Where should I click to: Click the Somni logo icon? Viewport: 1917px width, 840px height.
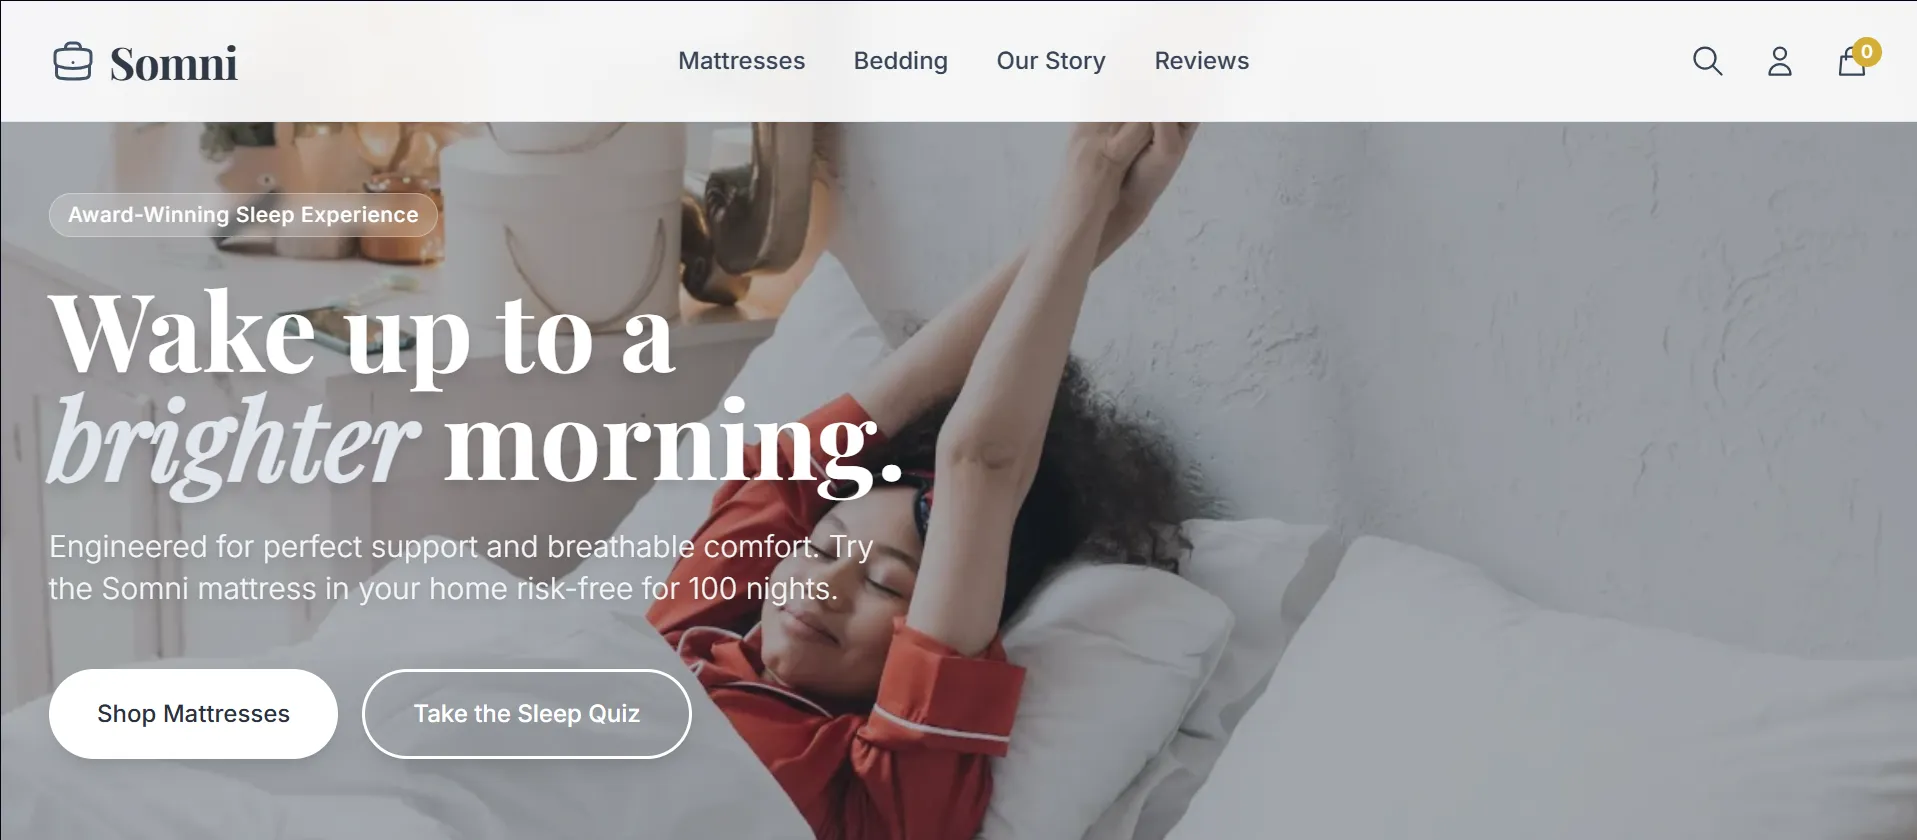pos(72,61)
